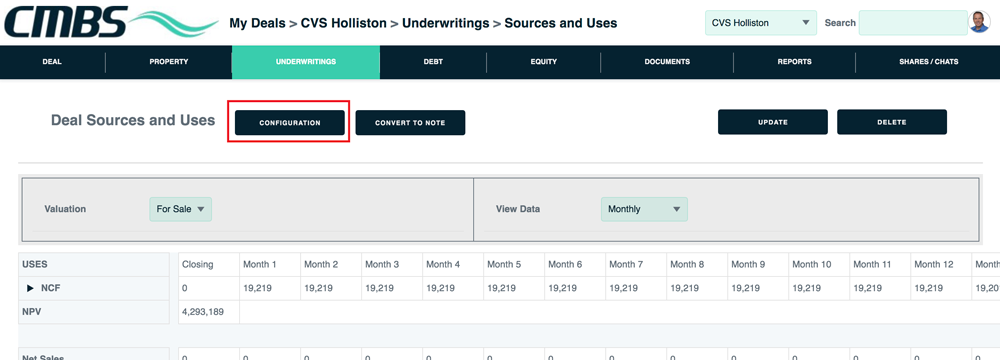Click the Update button
This screenshot has width=1000, height=360.
[x=773, y=122]
